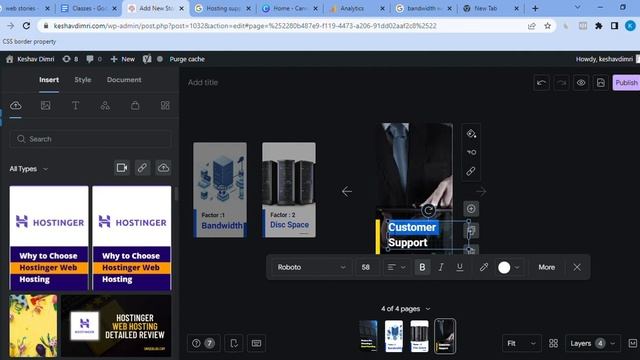Add a new page with plus icon
The width and height of the screenshot is (640, 360).
pyautogui.click(x=471, y=209)
